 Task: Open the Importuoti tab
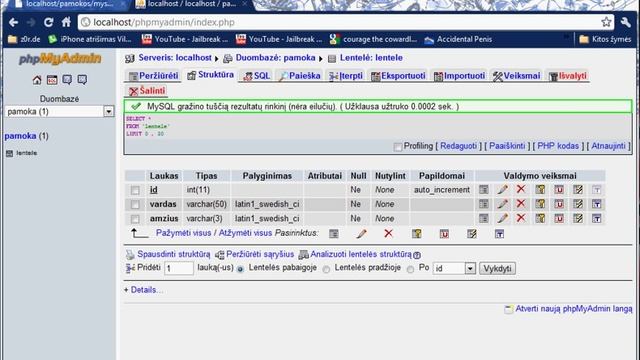pyautogui.click(x=459, y=76)
